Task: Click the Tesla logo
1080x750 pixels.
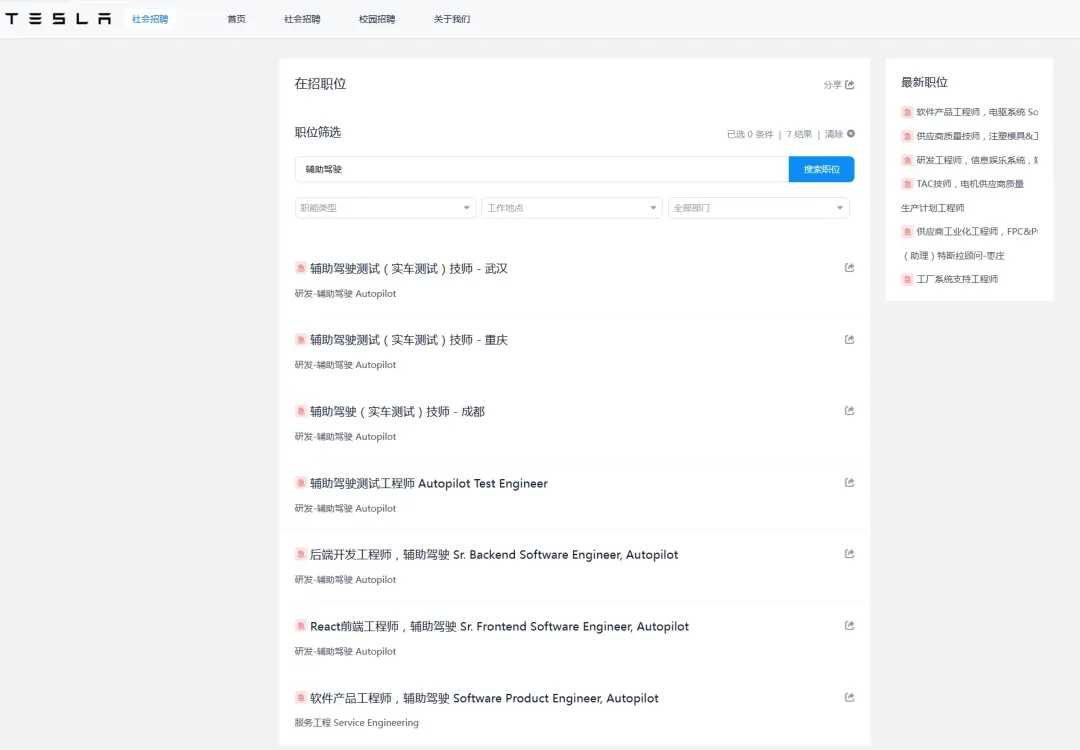Action: [59, 19]
